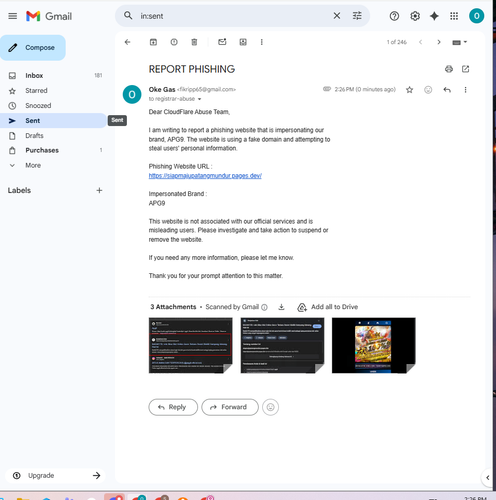The width and height of the screenshot is (496, 500).
Task: Archive this email
Action: point(153,42)
